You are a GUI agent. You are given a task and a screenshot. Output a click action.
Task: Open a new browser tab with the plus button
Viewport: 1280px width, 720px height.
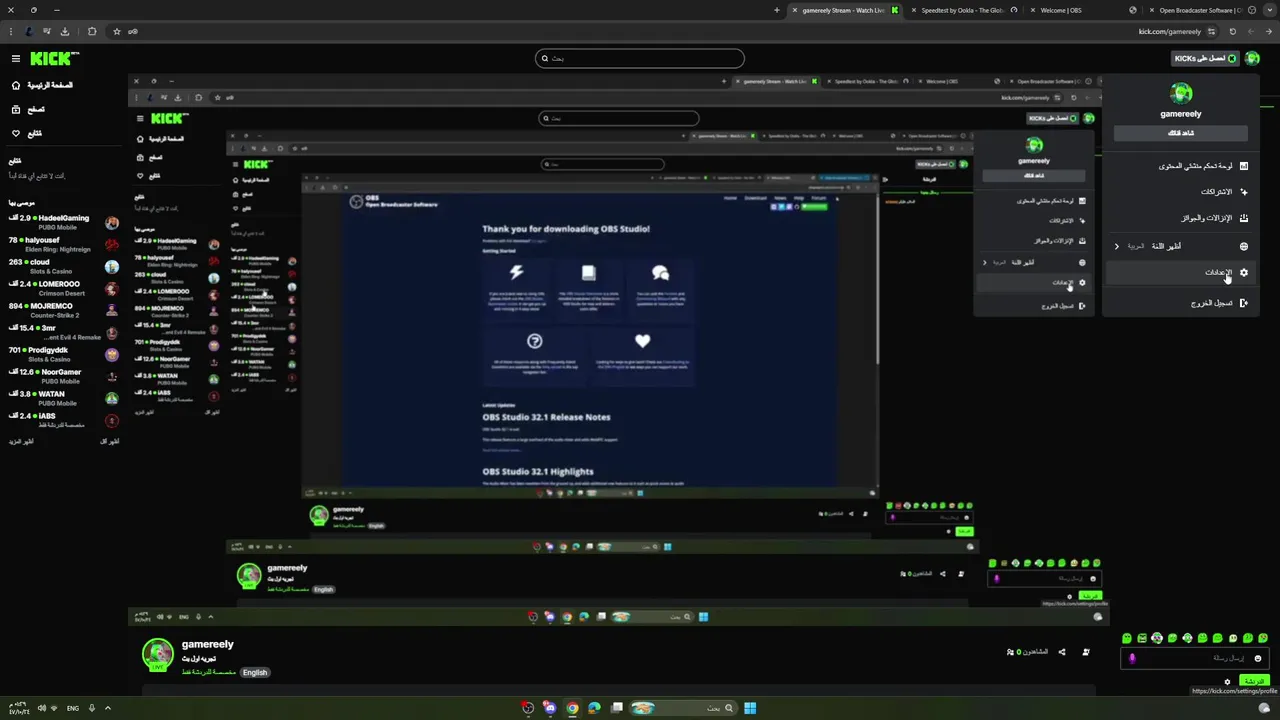(x=777, y=10)
